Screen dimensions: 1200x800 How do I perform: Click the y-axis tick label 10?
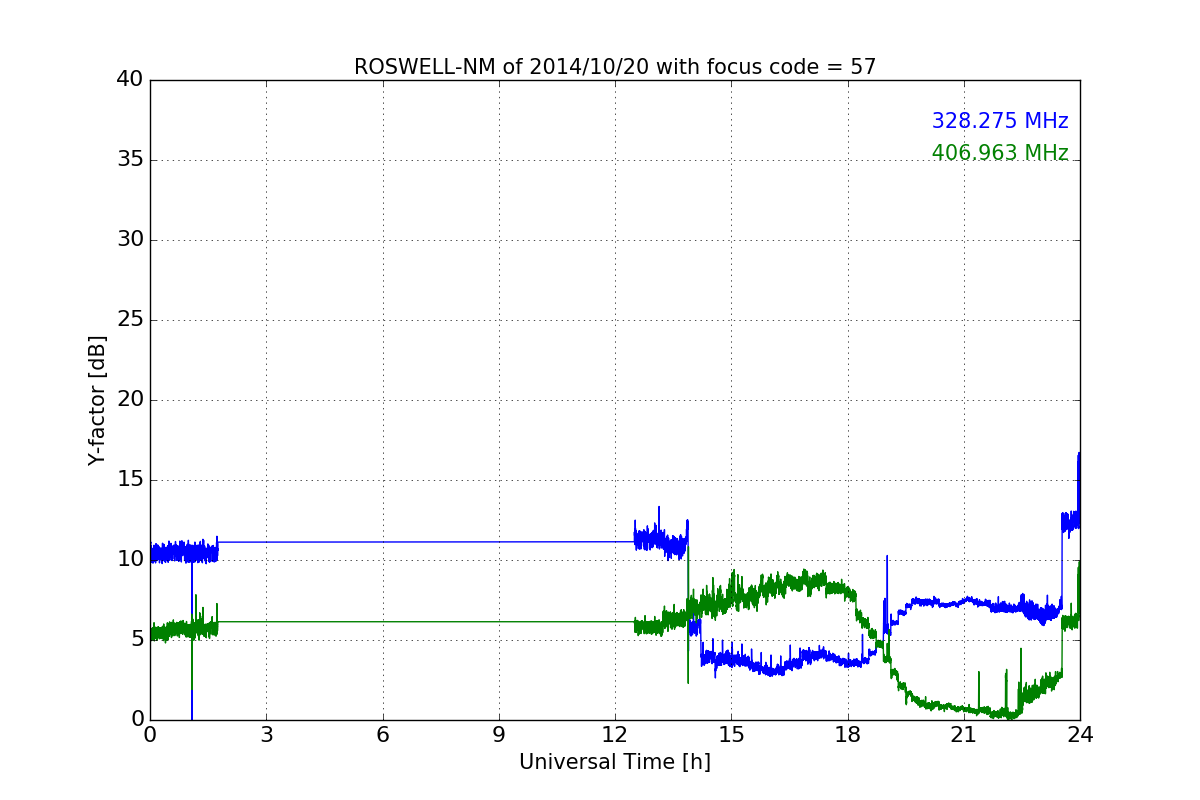pos(130,560)
